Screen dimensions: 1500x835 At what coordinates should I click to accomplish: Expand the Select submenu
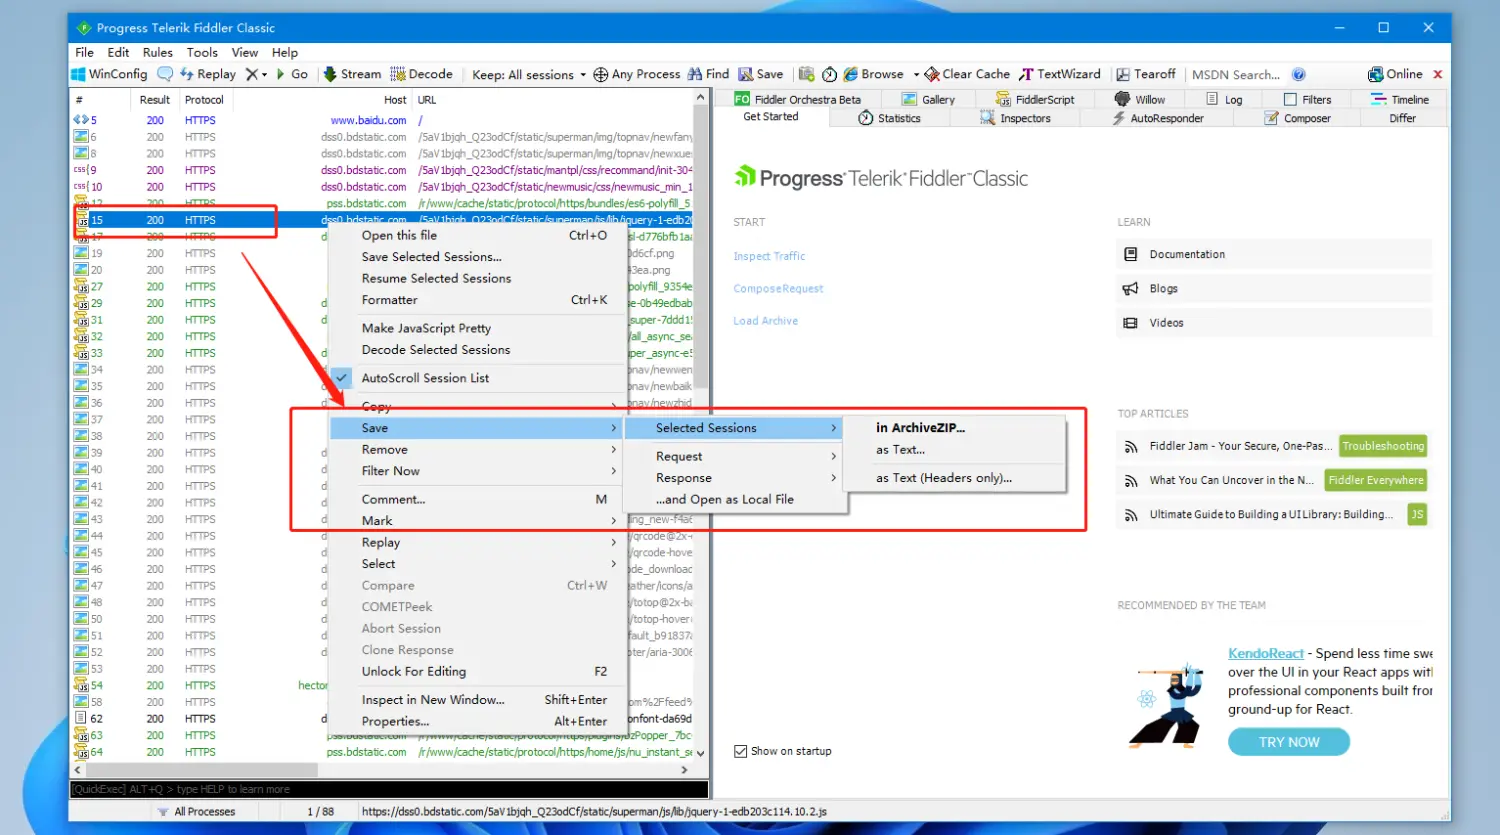click(476, 564)
